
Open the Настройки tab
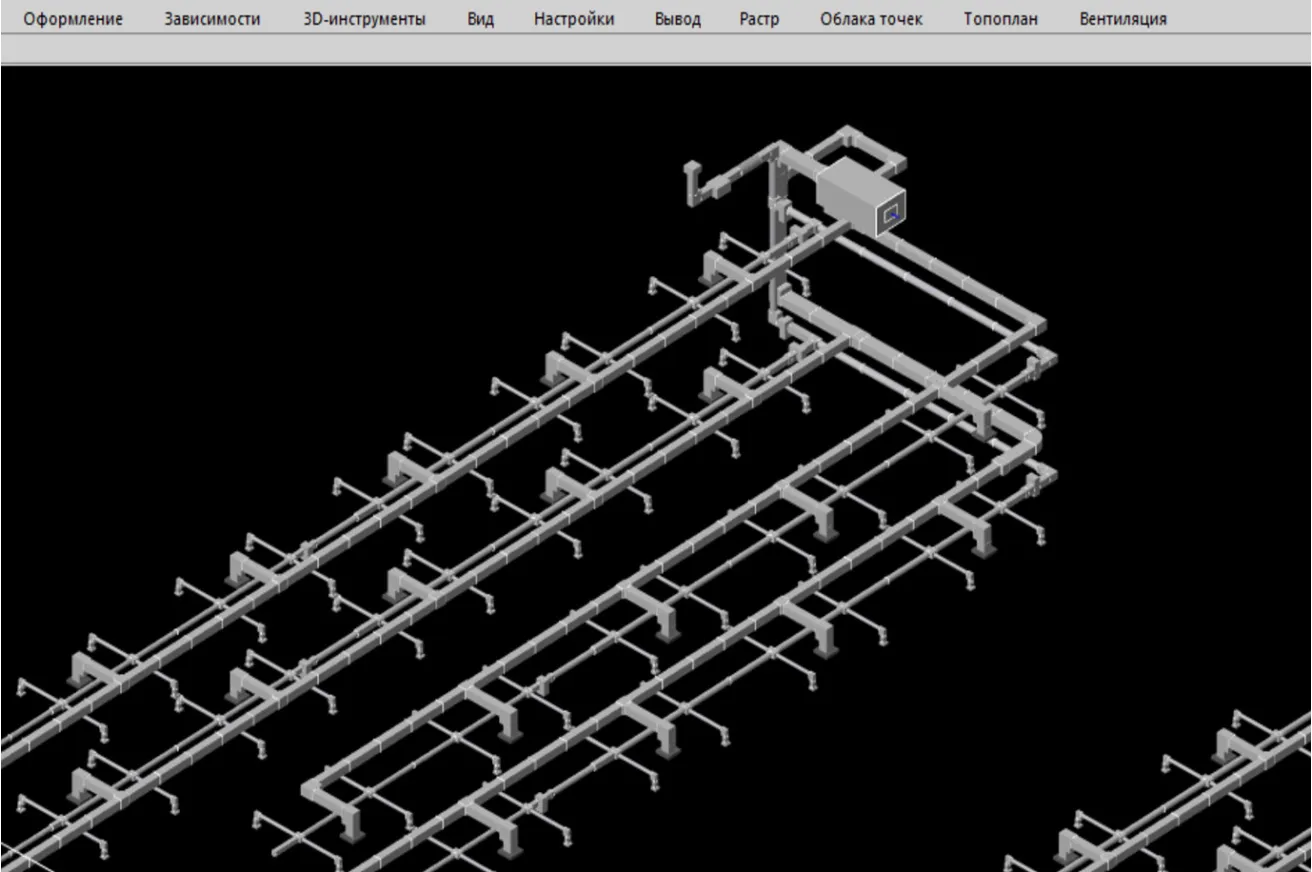pyautogui.click(x=574, y=19)
